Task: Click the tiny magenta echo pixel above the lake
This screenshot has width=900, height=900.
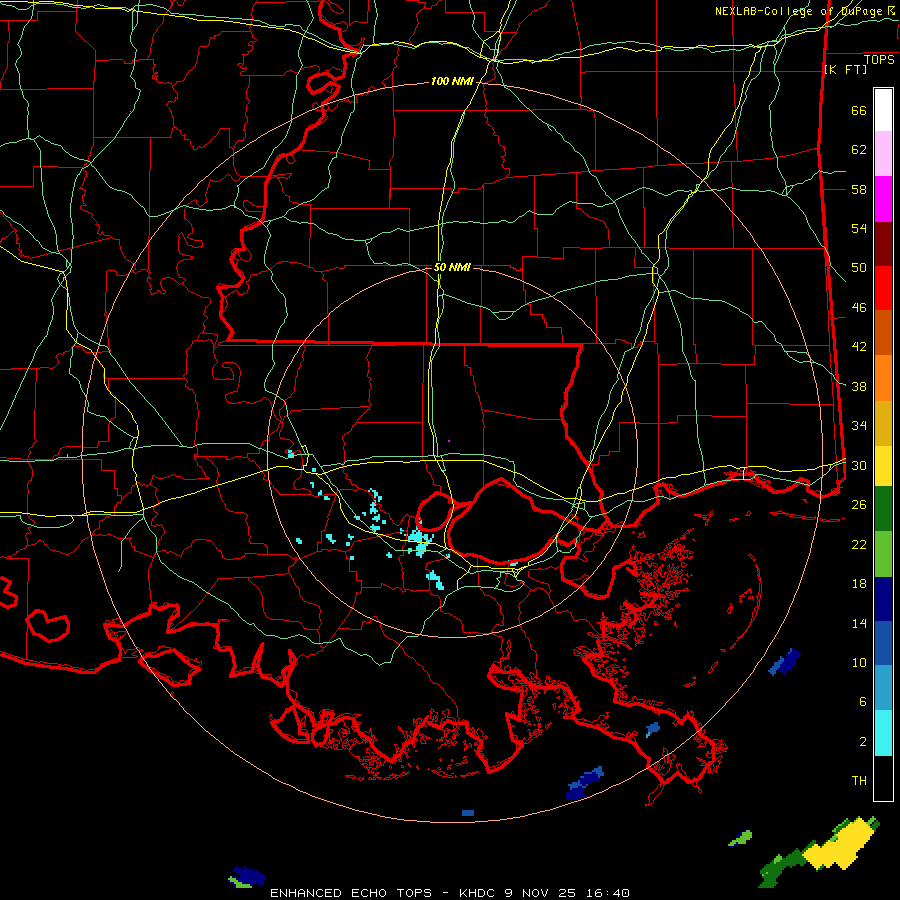Action: pos(449,441)
